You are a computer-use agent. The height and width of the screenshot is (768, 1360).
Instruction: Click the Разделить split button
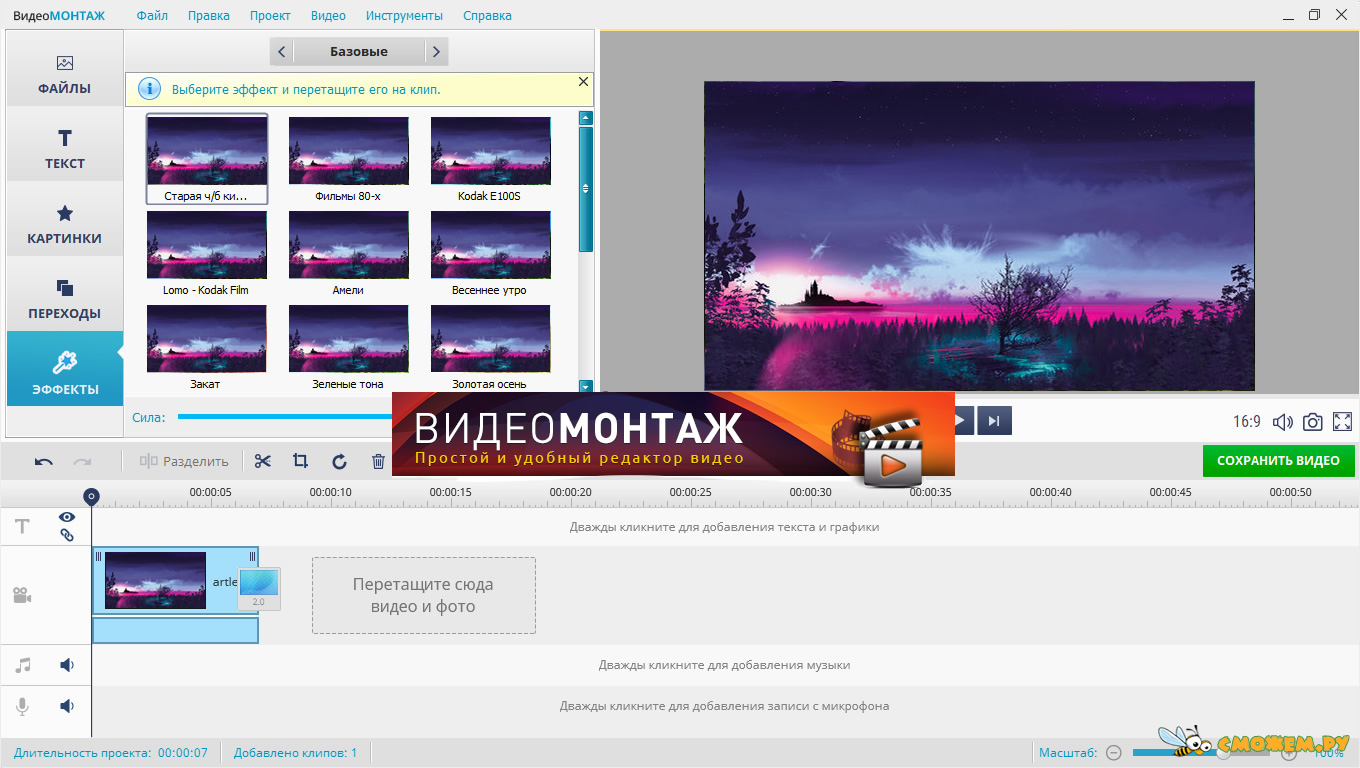click(x=185, y=461)
